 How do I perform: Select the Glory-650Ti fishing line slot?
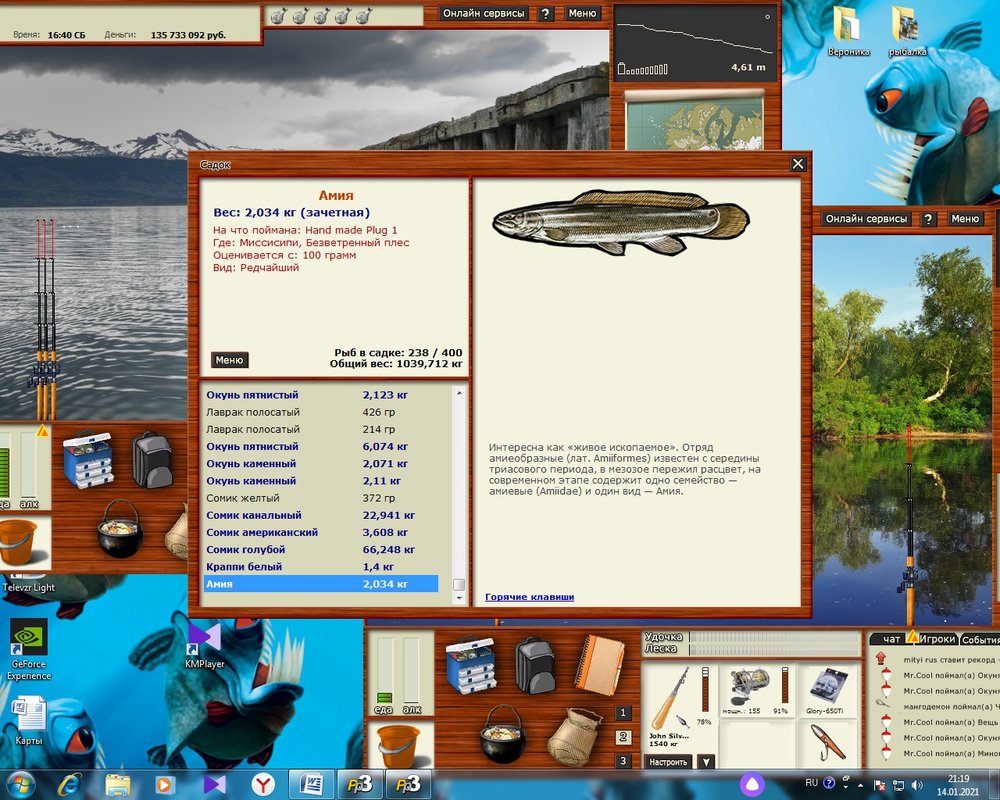coord(828,692)
